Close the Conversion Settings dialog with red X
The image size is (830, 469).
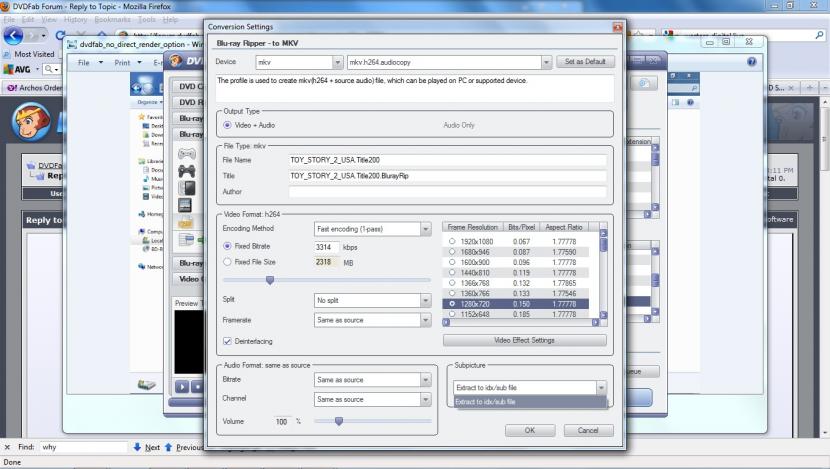(617, 26)
